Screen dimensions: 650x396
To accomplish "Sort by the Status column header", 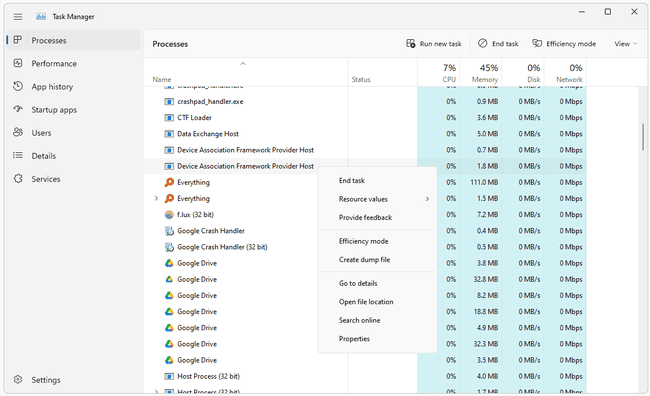I will [x=383, y=73].
